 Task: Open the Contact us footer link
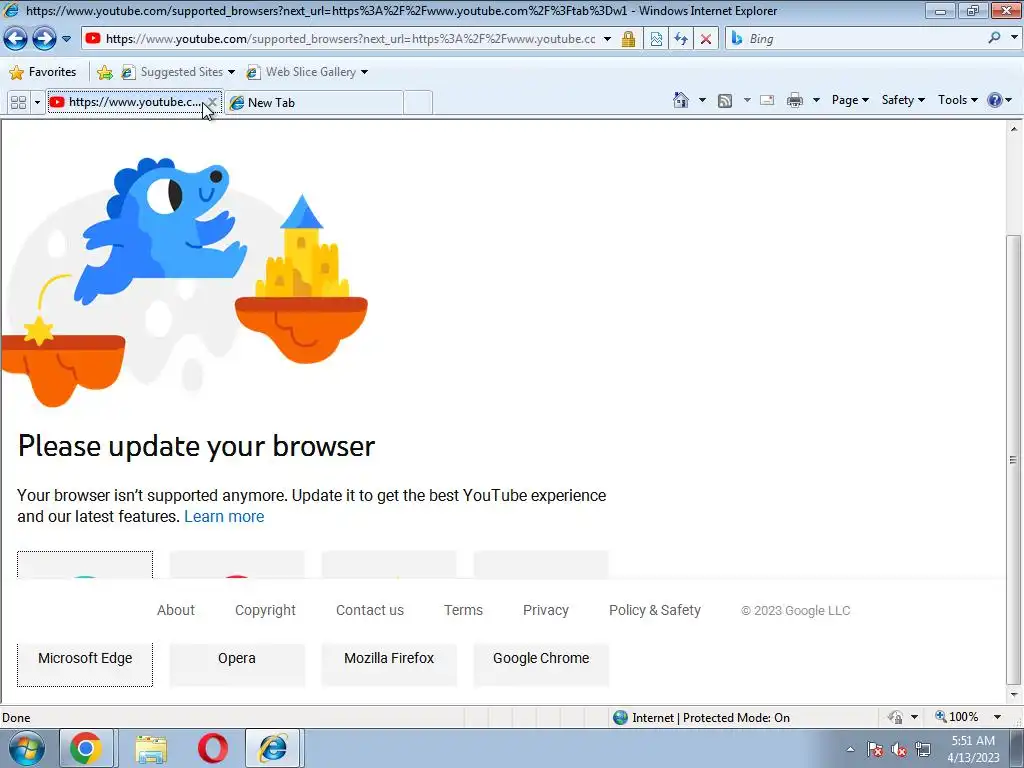pyautogui.click(x=370, y=610)
